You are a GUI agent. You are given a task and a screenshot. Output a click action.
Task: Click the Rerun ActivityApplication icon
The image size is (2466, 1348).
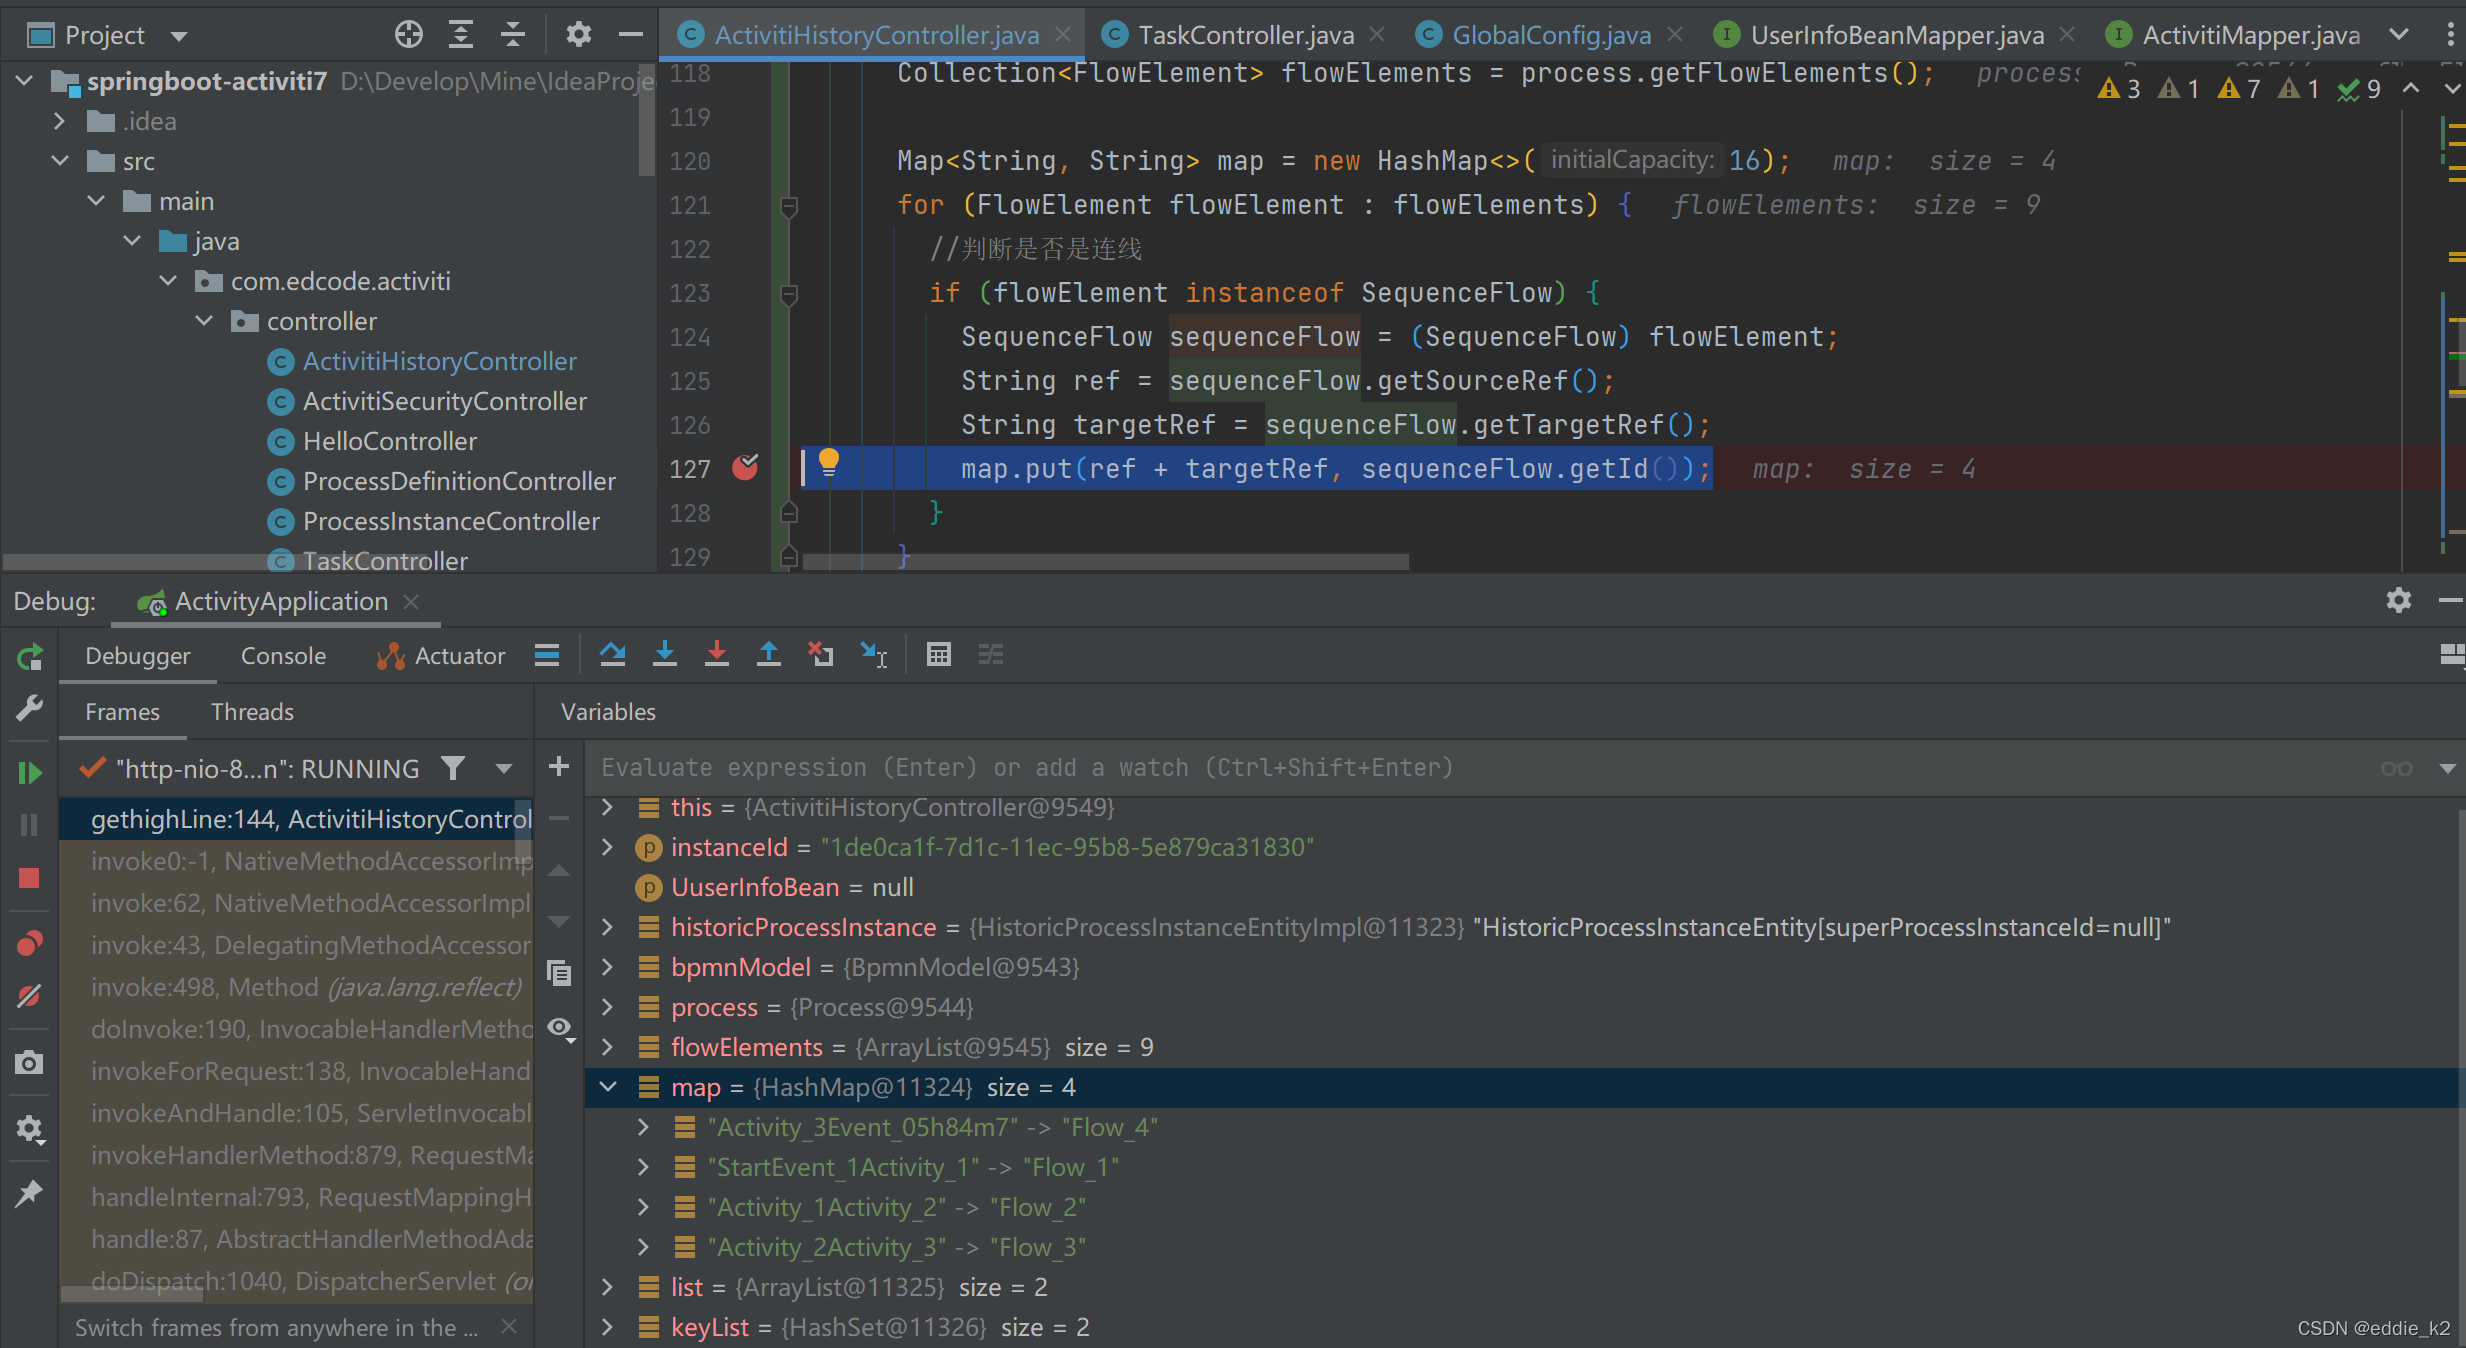point(29,656)
